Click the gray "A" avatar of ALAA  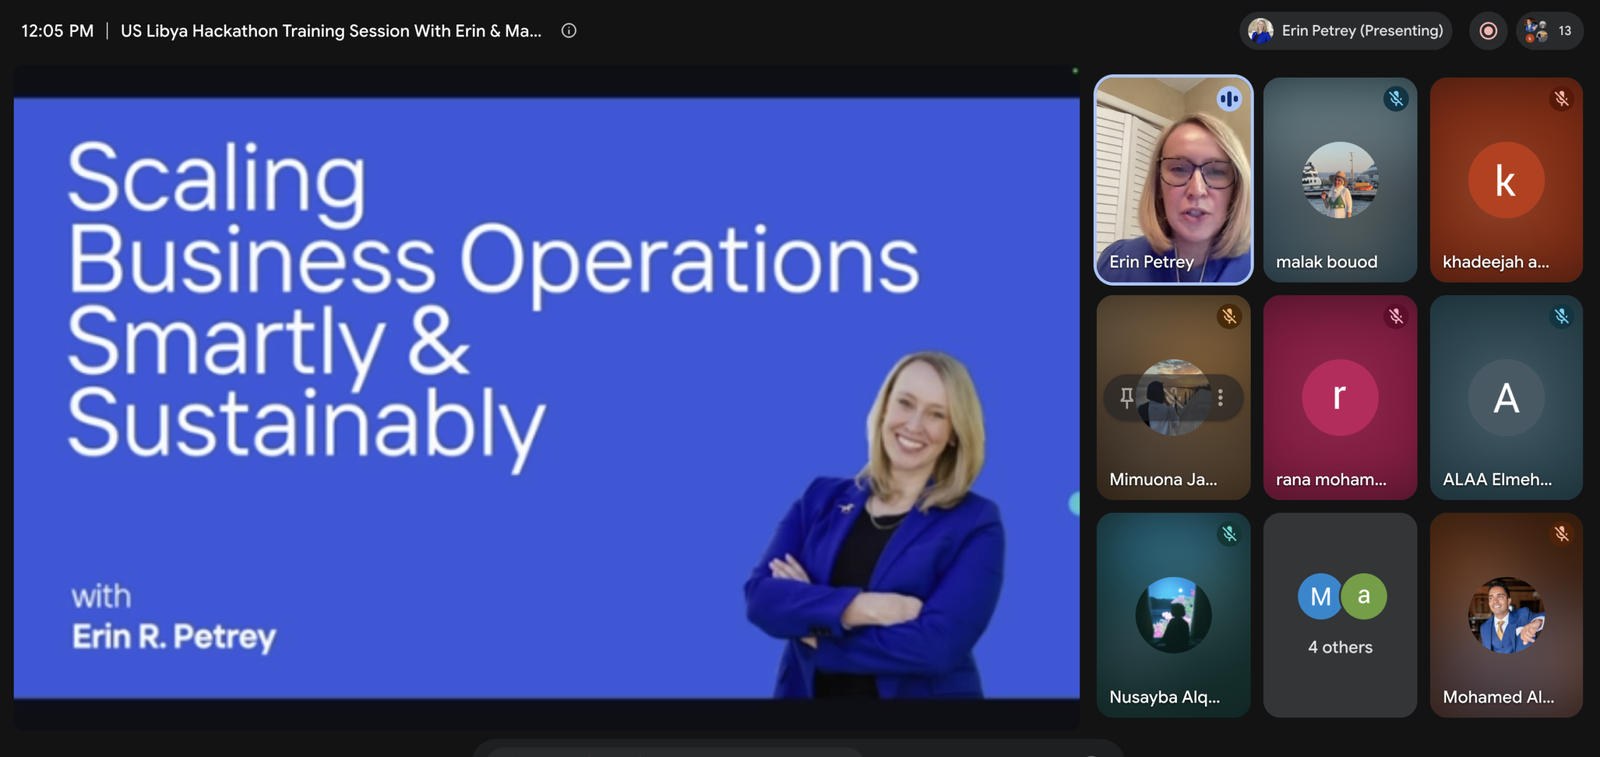point(1506,397)
